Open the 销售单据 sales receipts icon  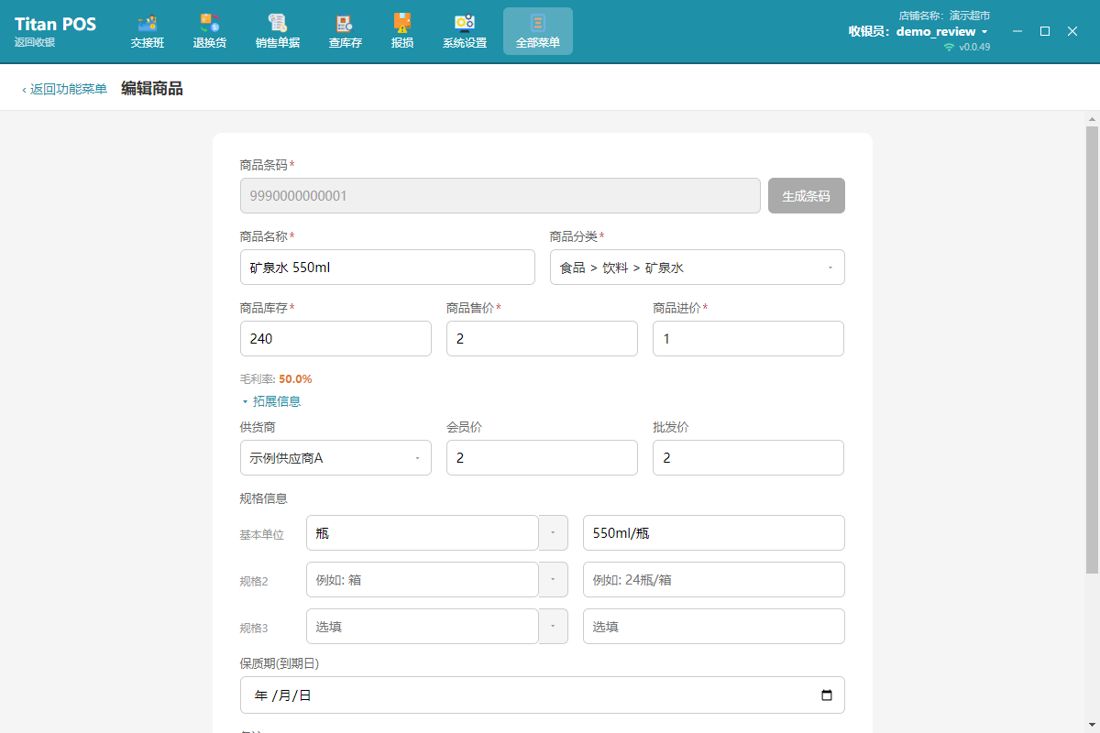coord(278,32)
